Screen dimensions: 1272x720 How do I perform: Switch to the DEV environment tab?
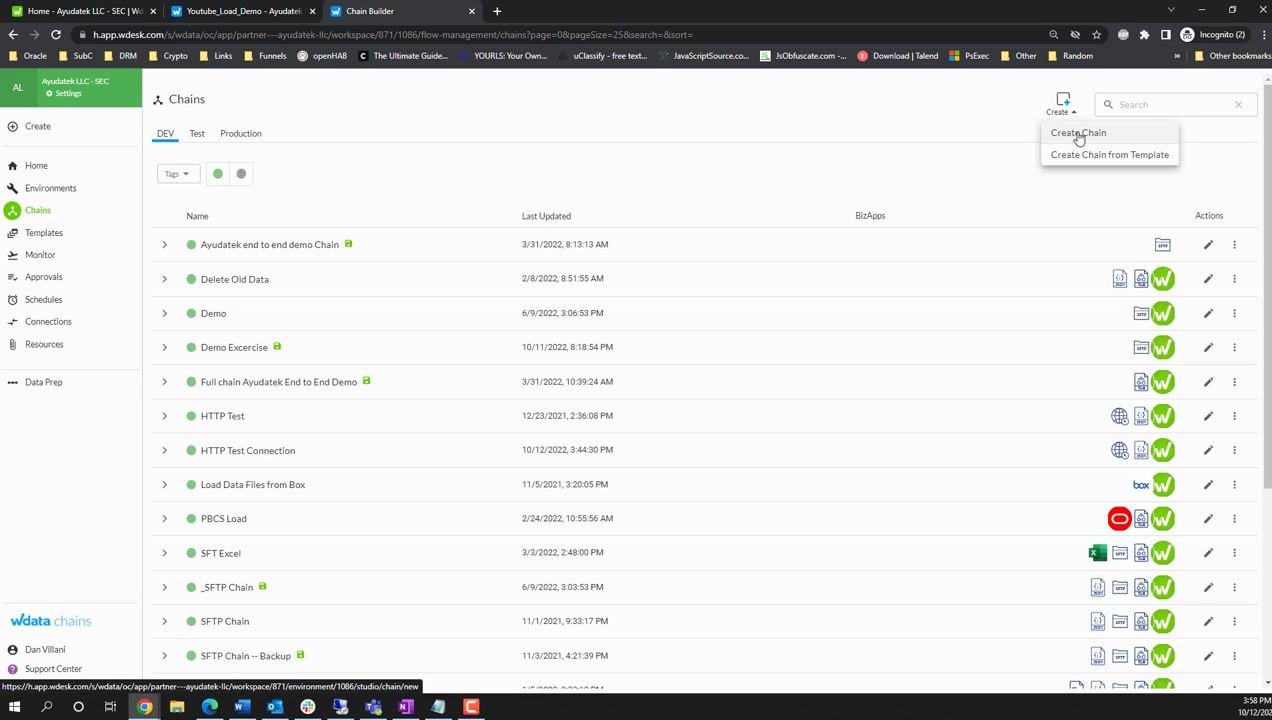pyautogui.click(x=165, y=133)
